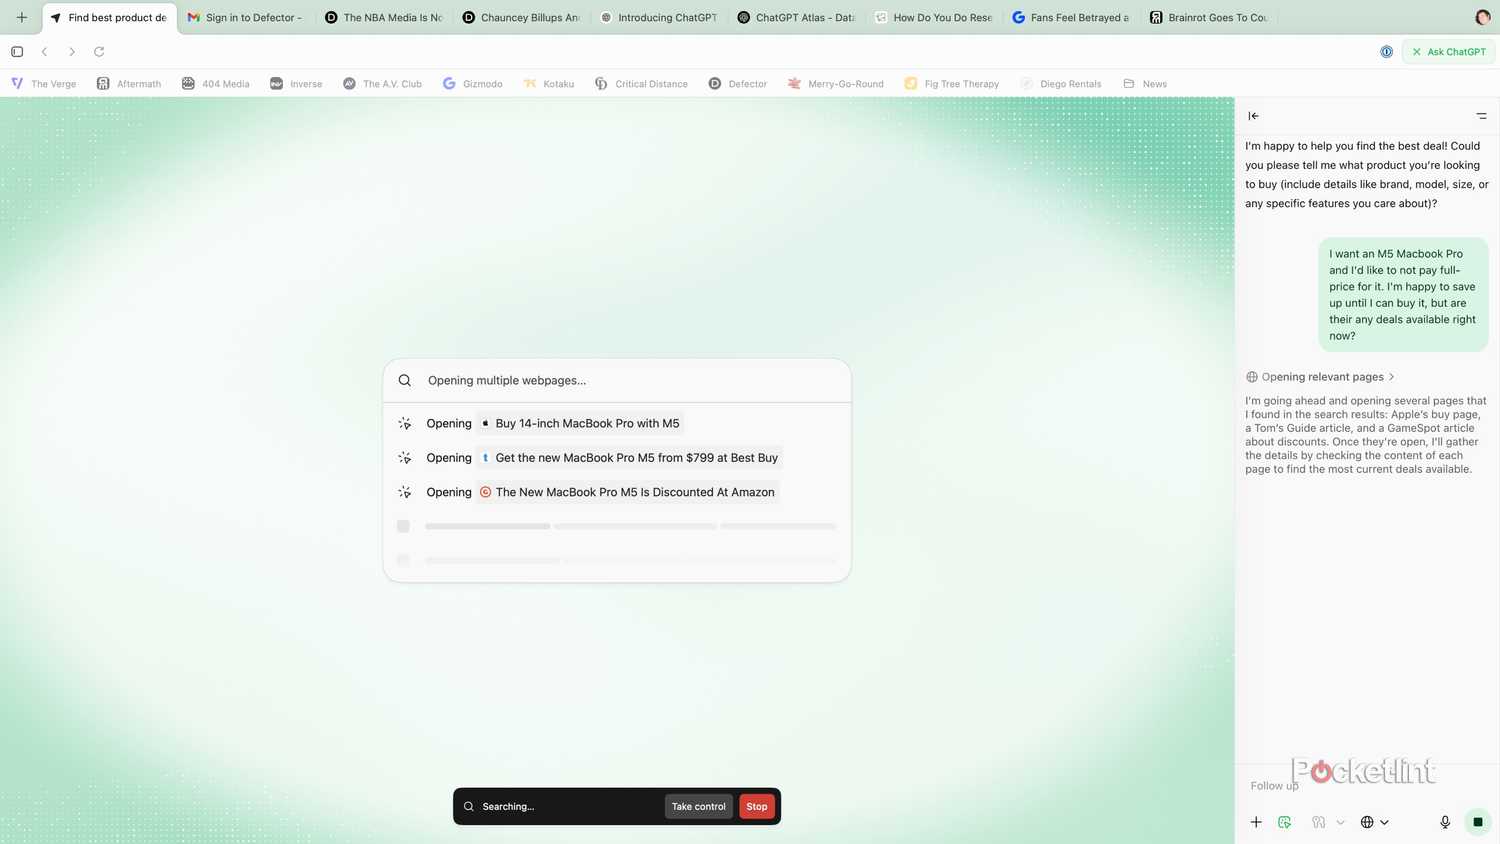Viewport: 1500px width, 844px height.
Task: Click the Take control button
Action: (698, 806)
